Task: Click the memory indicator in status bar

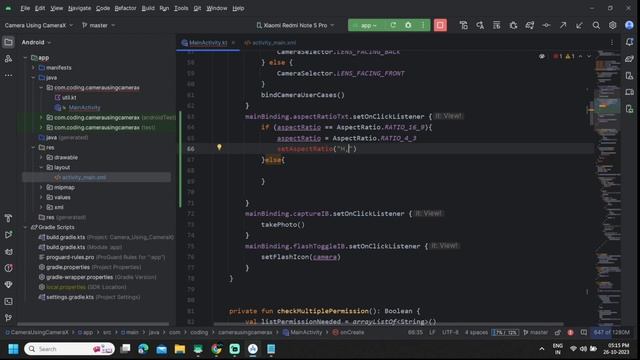Action: 611,332
